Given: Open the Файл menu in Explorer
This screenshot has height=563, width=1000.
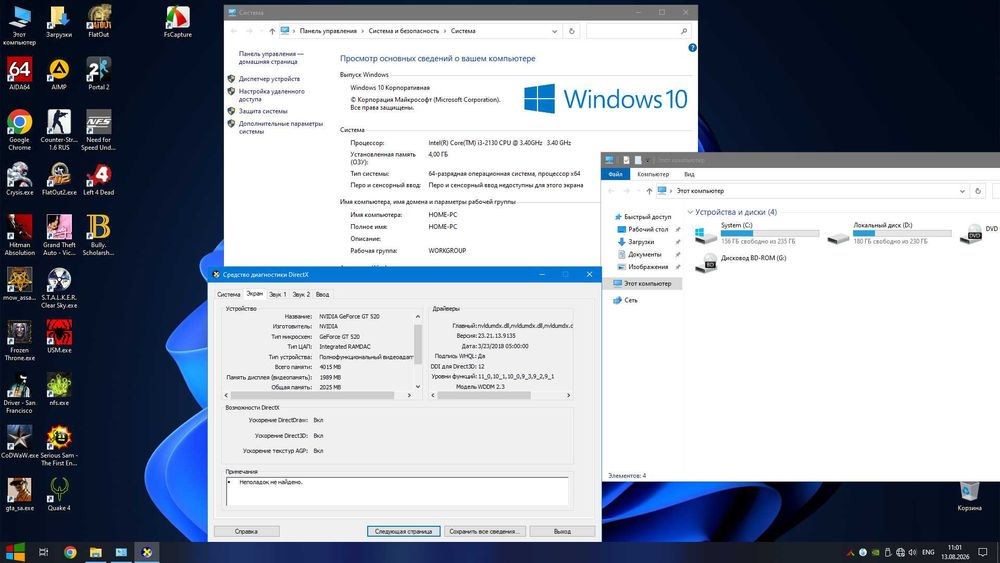Looking at the screenshot, I should tap(615, 174).
